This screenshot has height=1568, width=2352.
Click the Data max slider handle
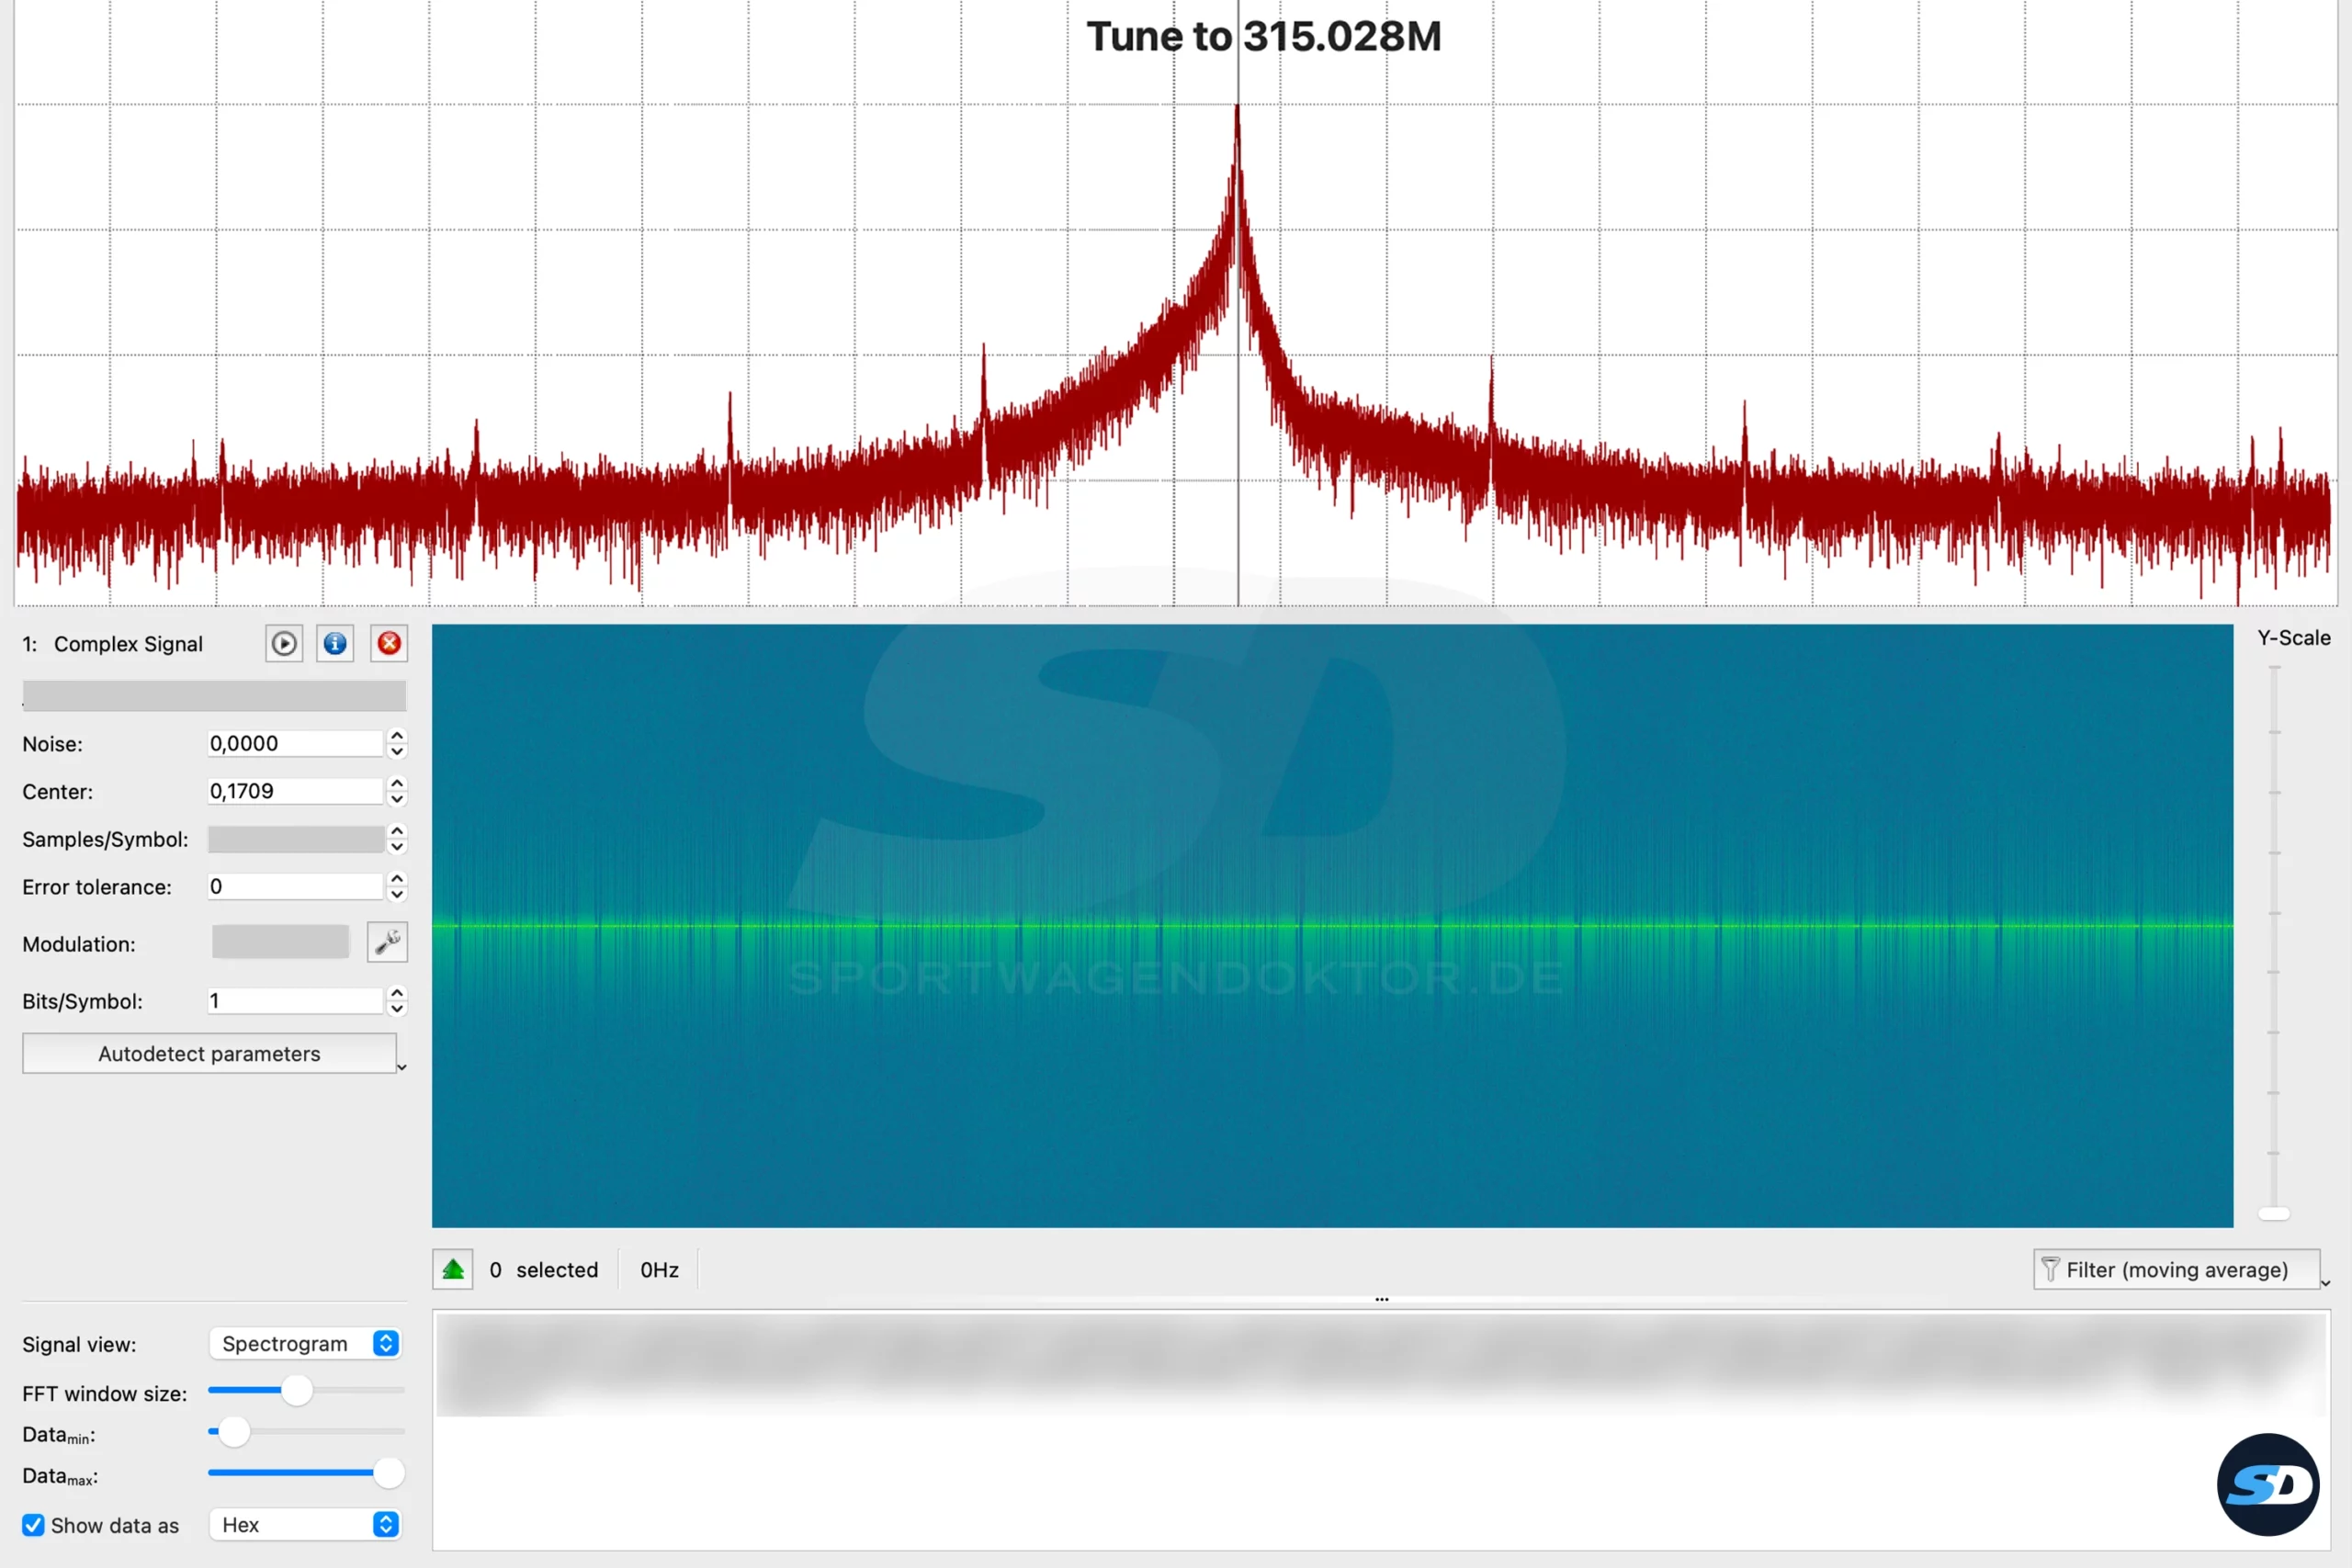[x=388, y=1472]
